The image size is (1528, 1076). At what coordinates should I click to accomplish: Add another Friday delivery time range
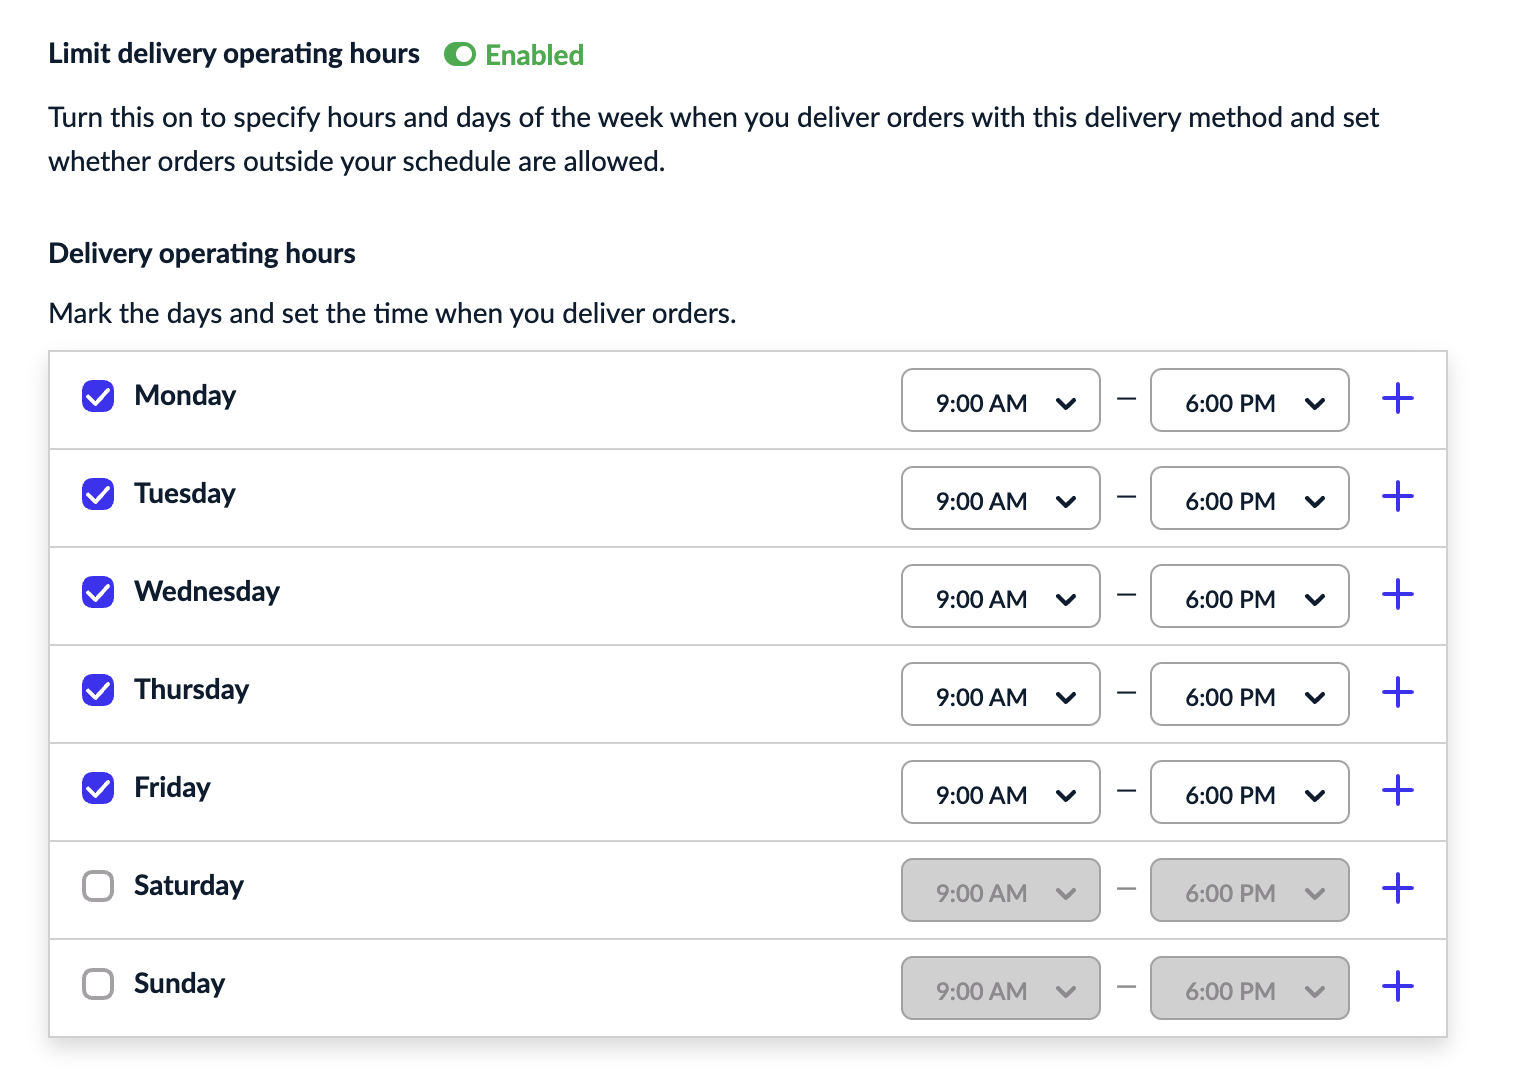1397,791
